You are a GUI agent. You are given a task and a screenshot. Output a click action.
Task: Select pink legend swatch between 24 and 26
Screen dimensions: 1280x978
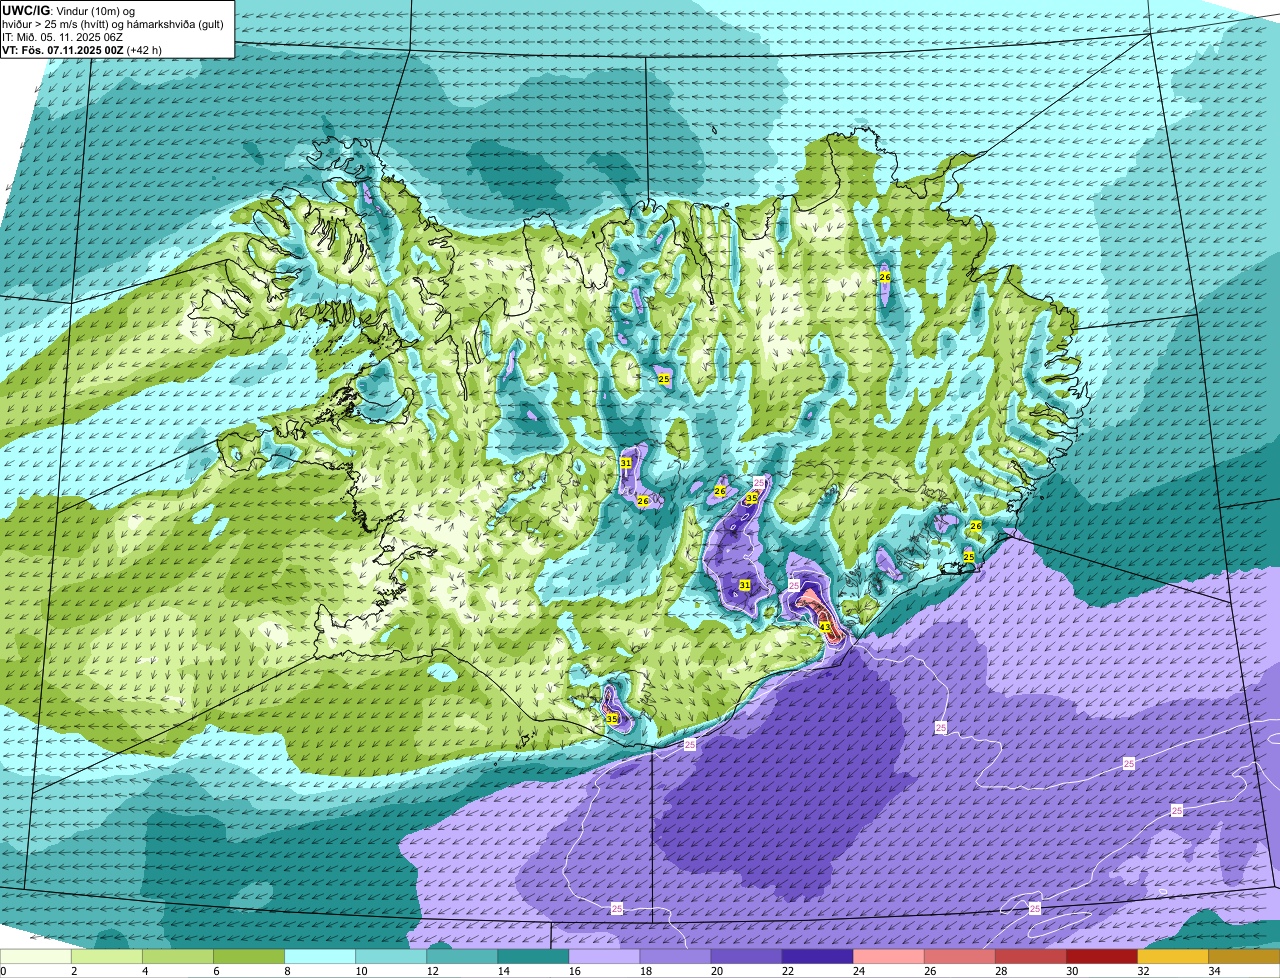[888, 957]
